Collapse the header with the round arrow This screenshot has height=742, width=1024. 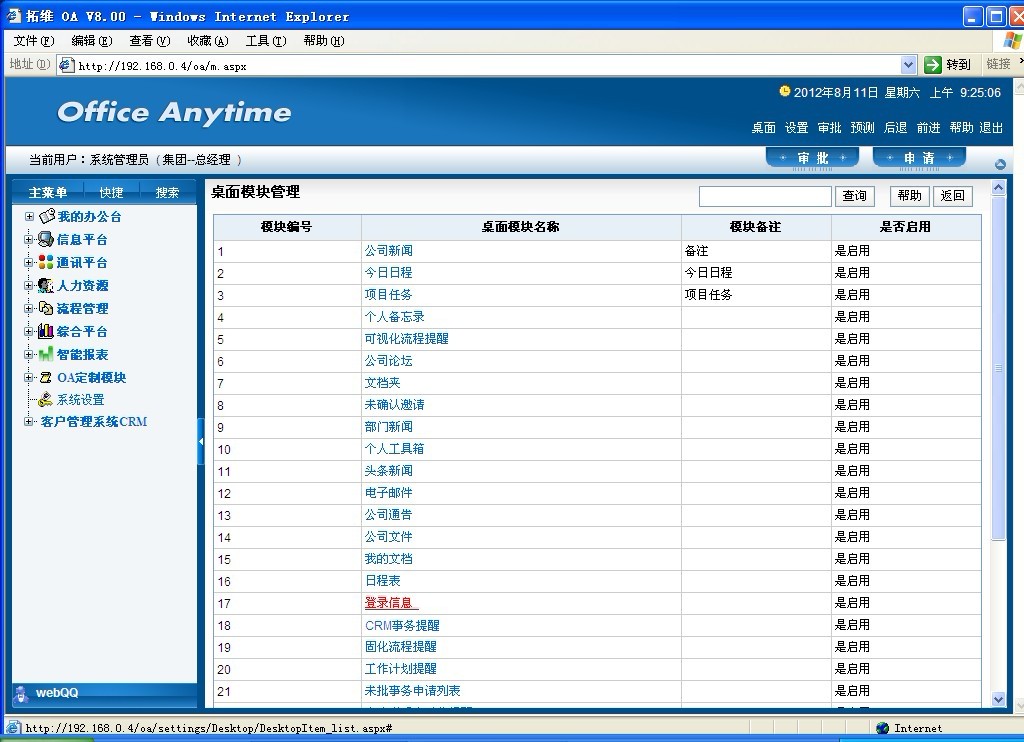[x=1000, y=164]
